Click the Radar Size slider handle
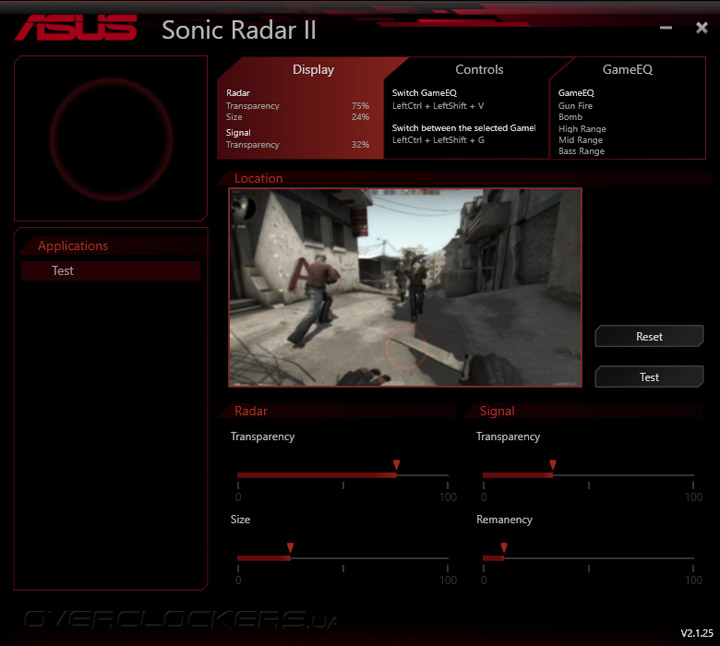720x646 pixels. [x=290, y=547]
